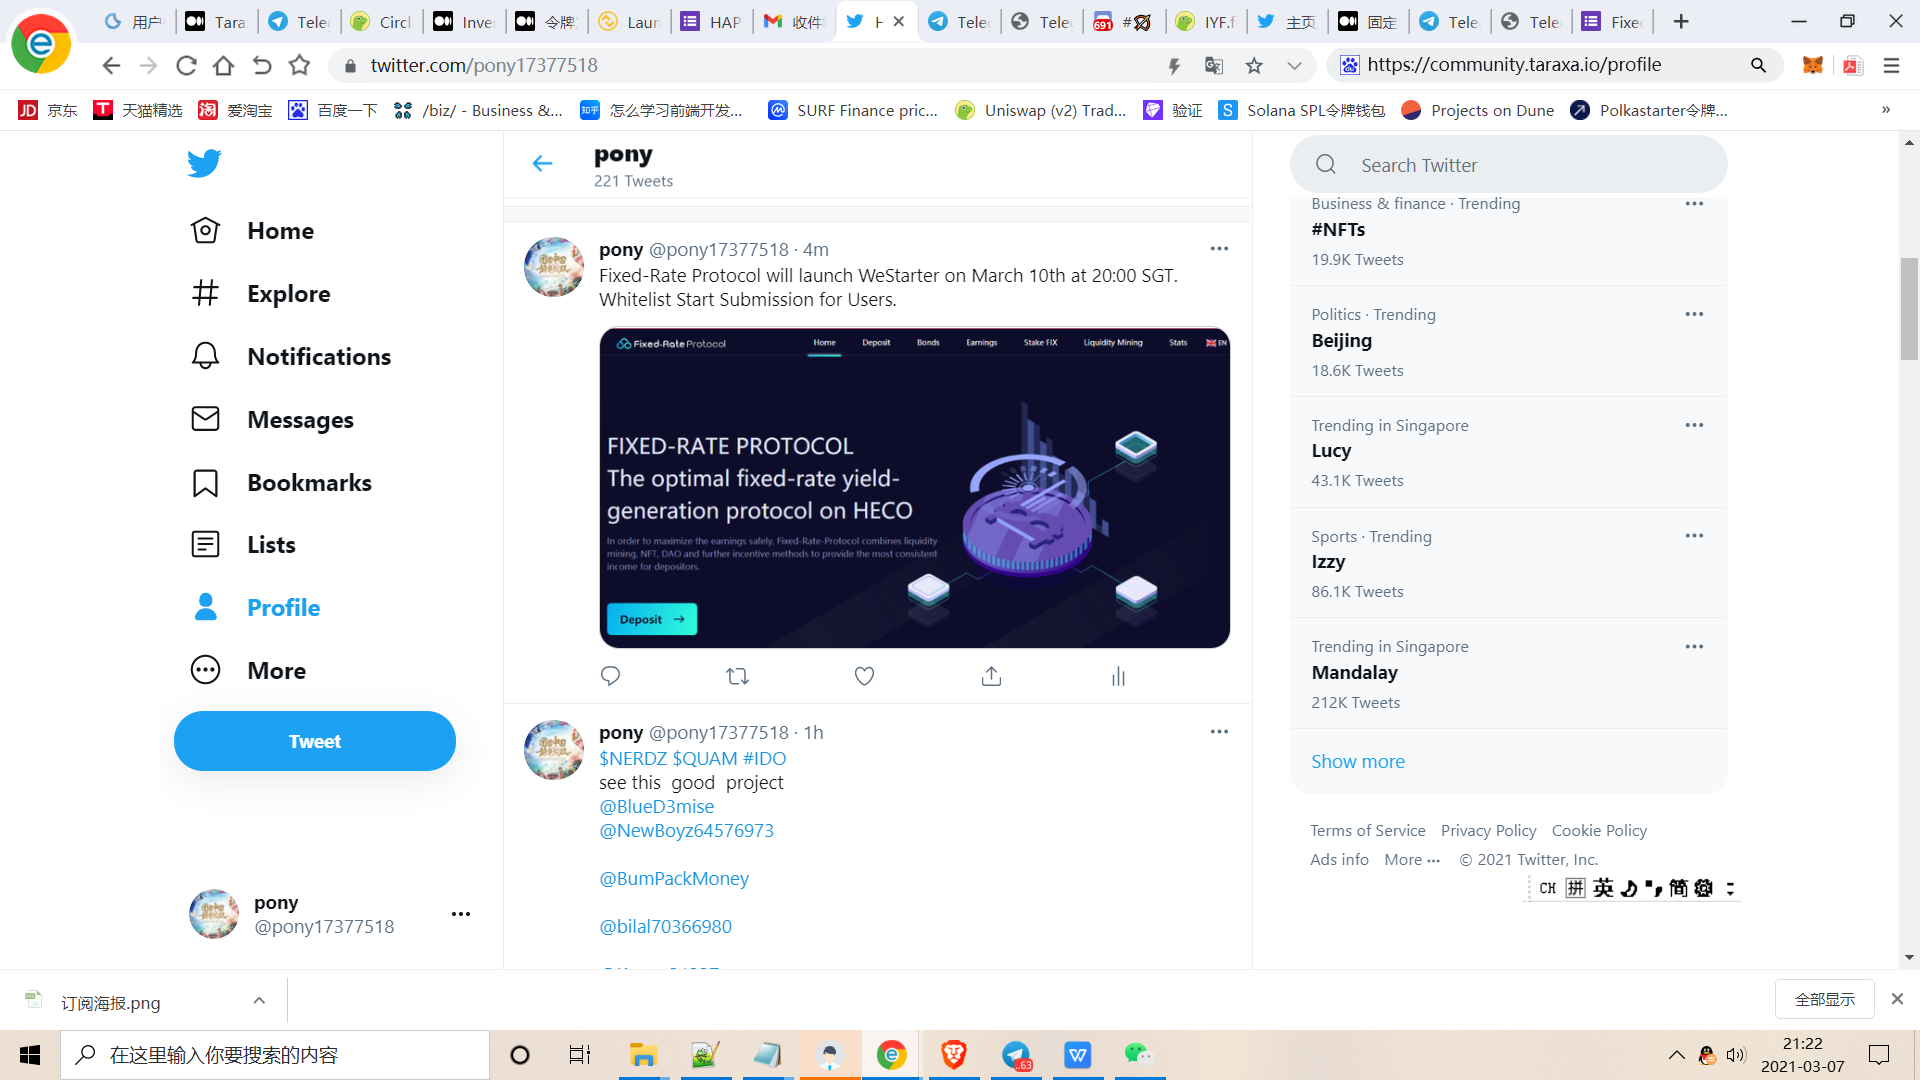1920x1080 pixels.
Task: Open the 360 browser logo menu
Action: coord(41,43)
